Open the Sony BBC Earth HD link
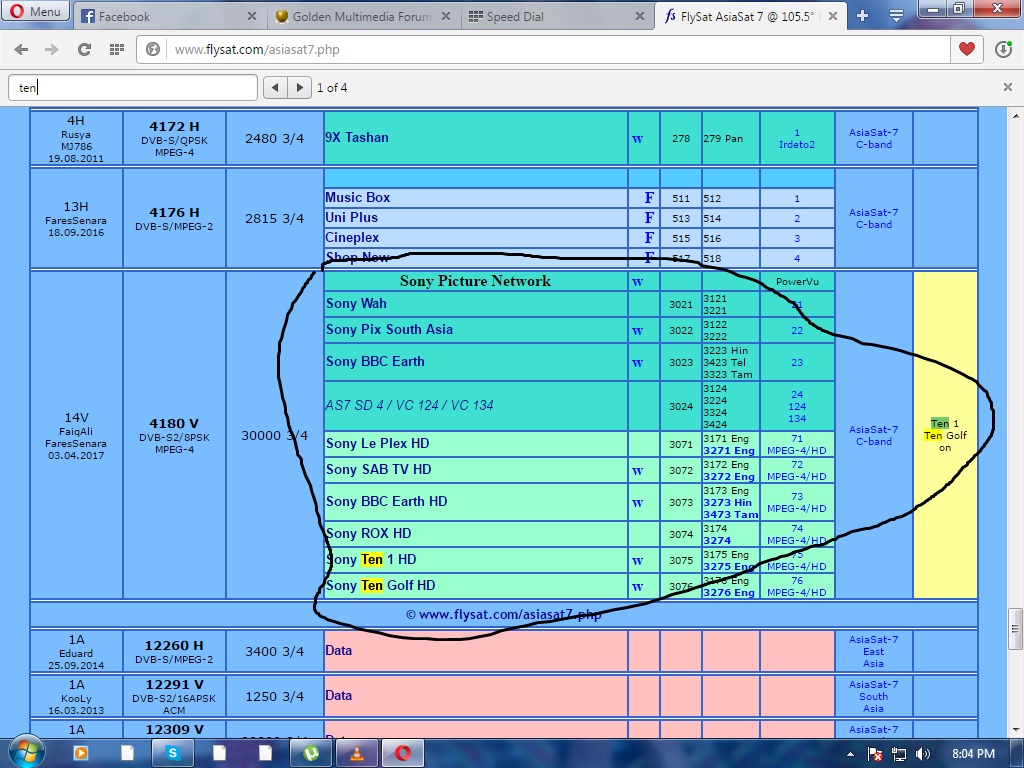This screenshot has height=768, width=1024. pyautogui.click(x=387, y=502)
